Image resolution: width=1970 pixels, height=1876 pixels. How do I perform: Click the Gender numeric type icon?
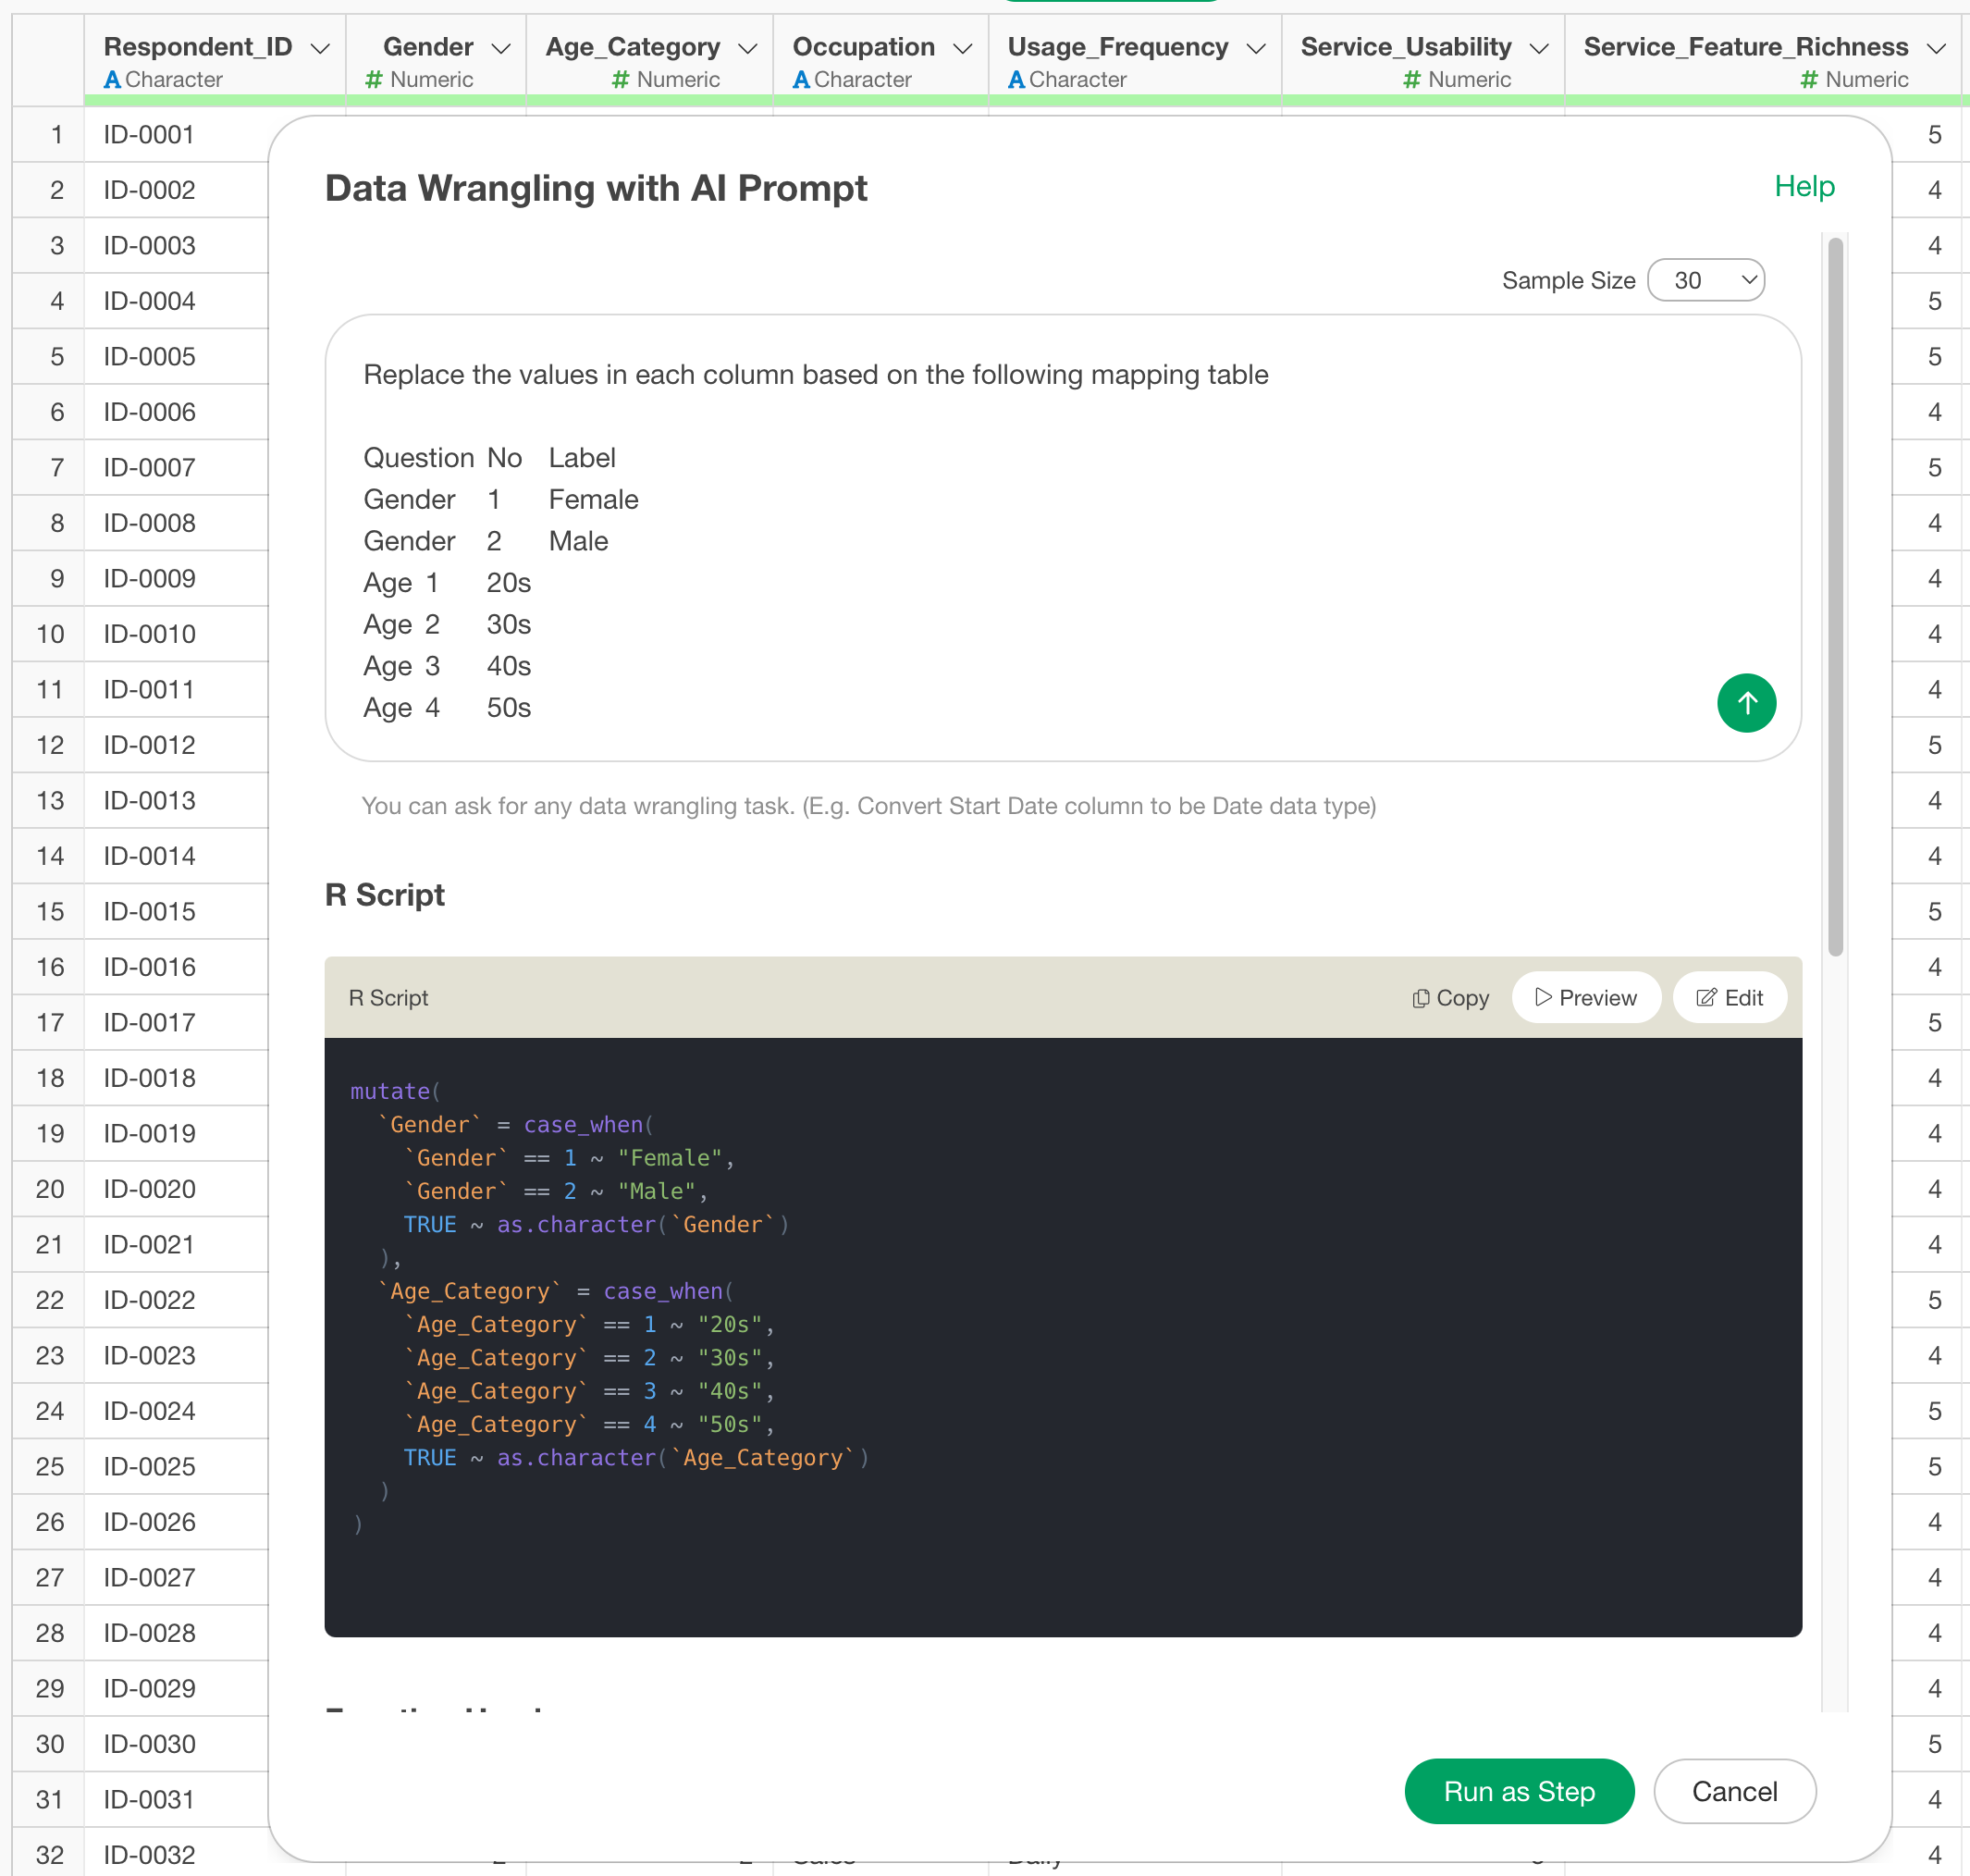(x=374, y=79)
